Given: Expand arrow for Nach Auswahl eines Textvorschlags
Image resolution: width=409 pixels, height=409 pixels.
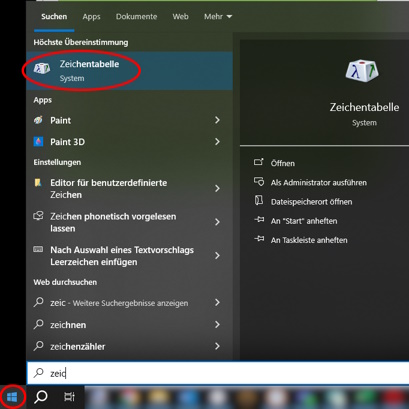Looking at the screenshot, I should click(x=217, y=256).
